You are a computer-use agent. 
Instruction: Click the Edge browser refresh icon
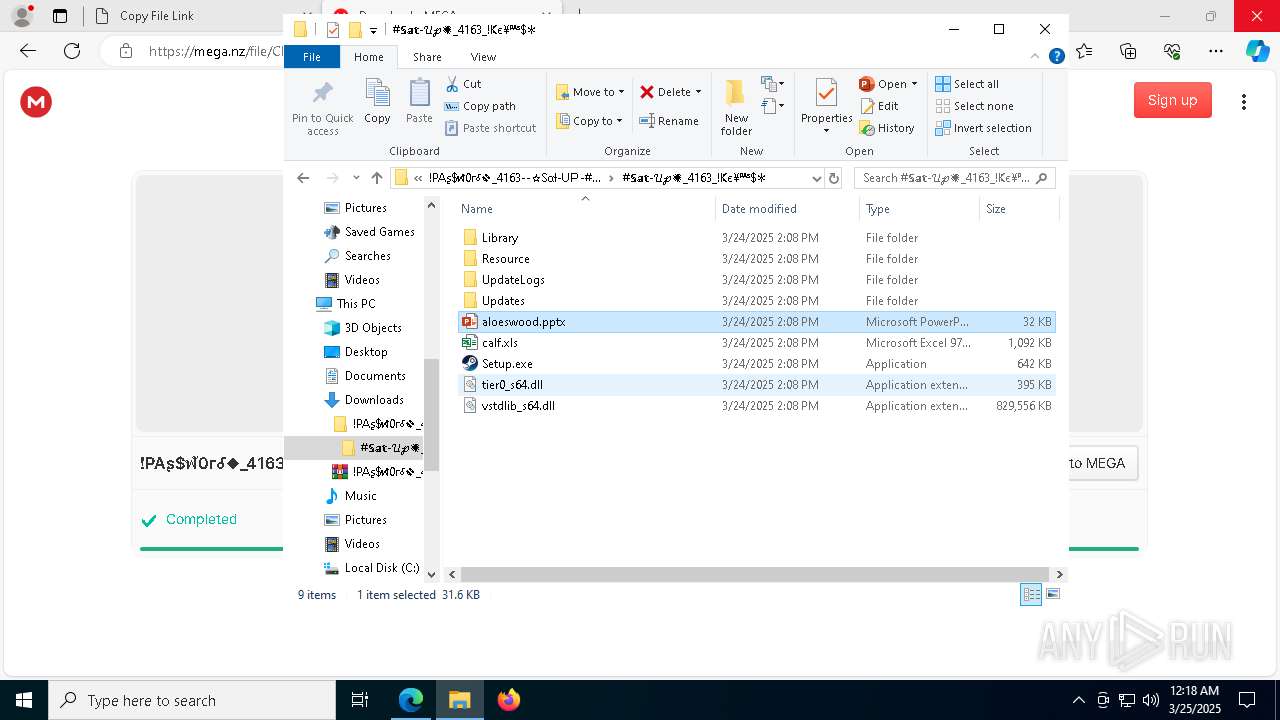pyautogui.click(x=72, y=51)
